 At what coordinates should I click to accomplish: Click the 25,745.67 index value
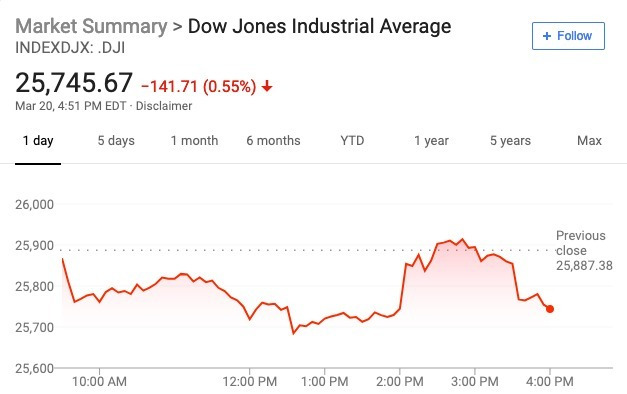(74, 83)
